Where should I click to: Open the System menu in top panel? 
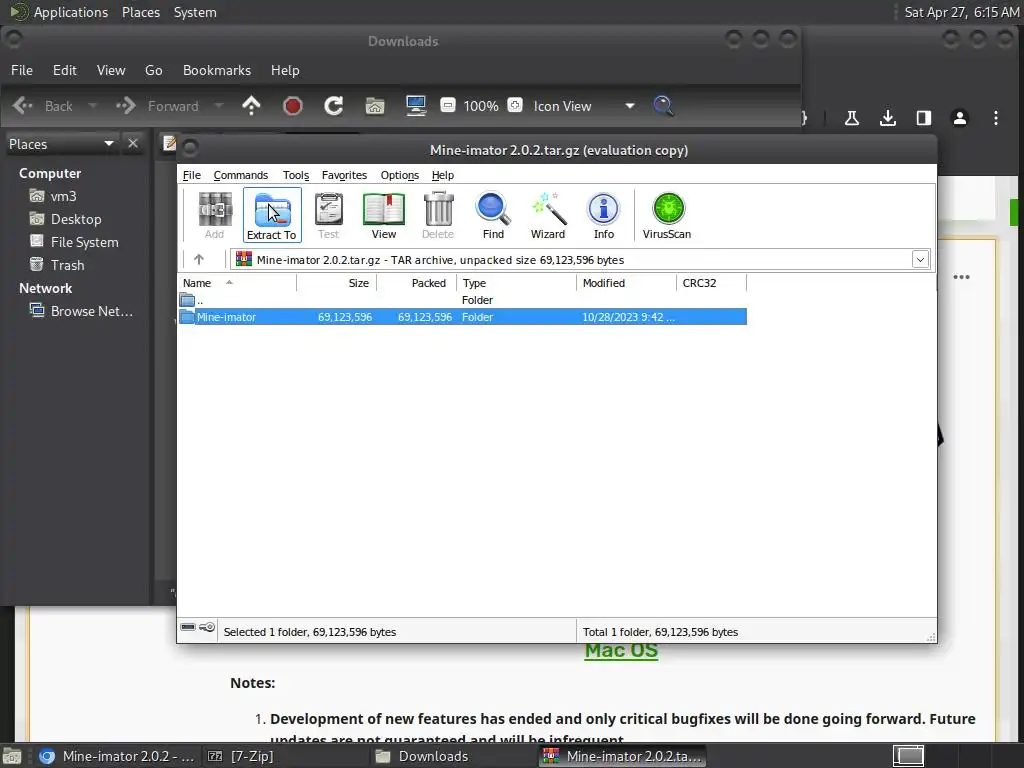195,12
